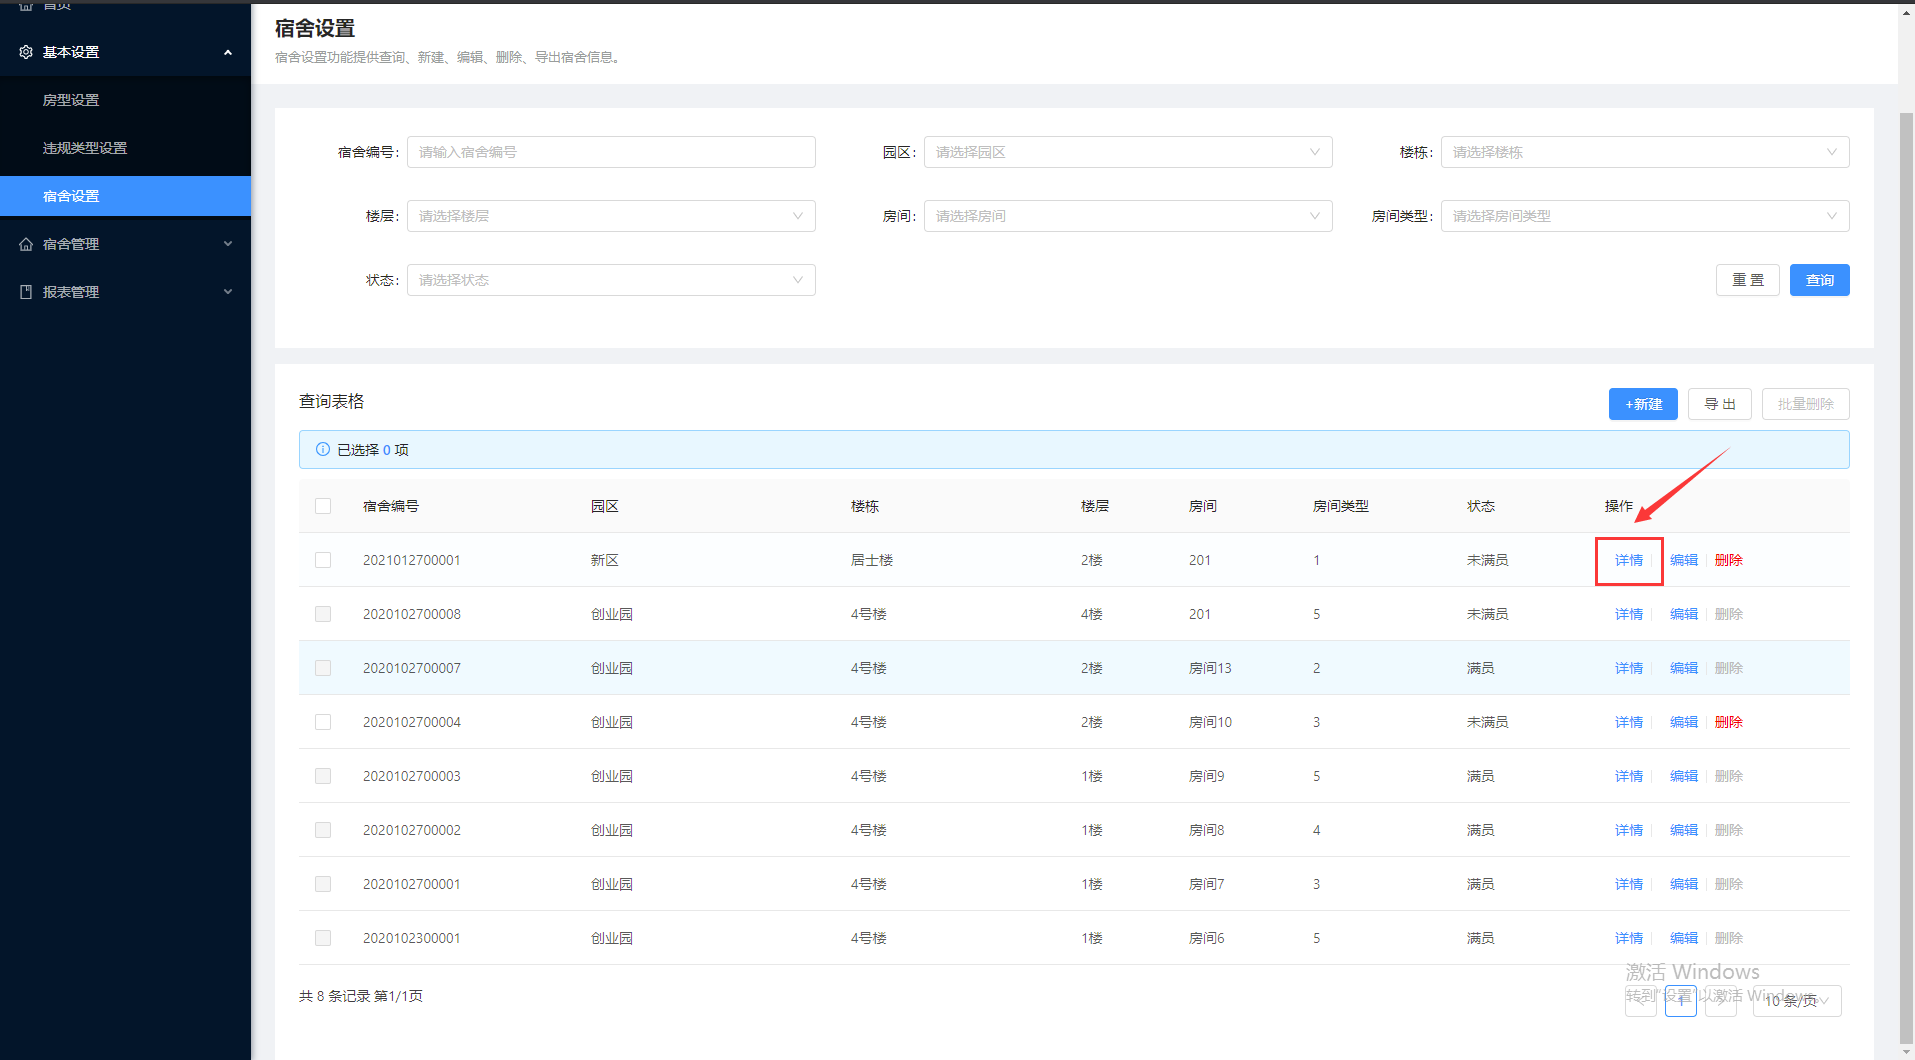This screenshot has width=1915, height=1060.
Task: Open 详情 for dormitory 2020102700001
Action: click(x=1629, y=884)
